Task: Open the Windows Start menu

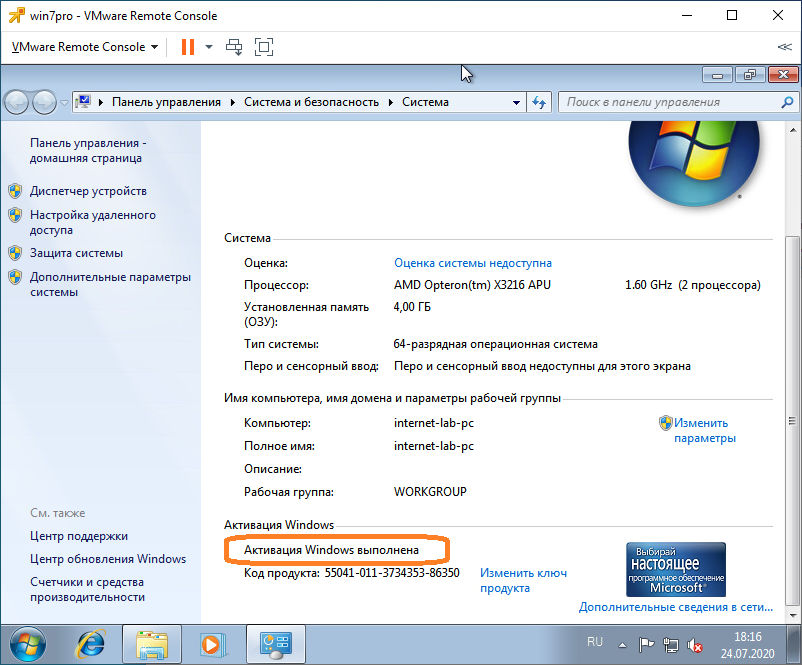Action: (28, 644)
